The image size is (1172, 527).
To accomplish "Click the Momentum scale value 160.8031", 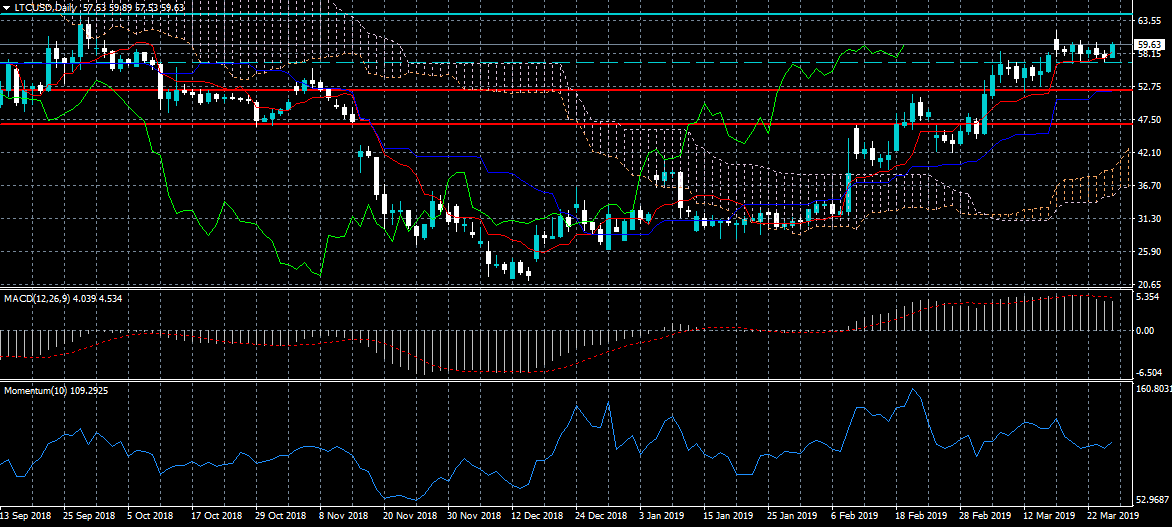I will [x=1153, y=389].
